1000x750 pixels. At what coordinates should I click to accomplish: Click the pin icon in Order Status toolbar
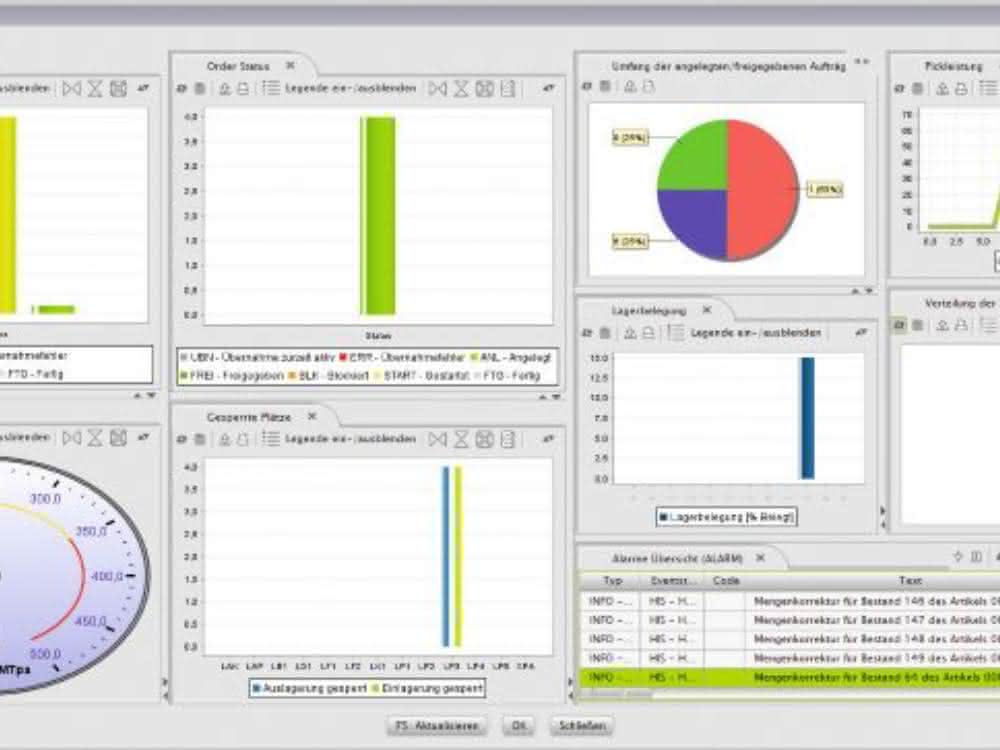click(x=548, y=89)
